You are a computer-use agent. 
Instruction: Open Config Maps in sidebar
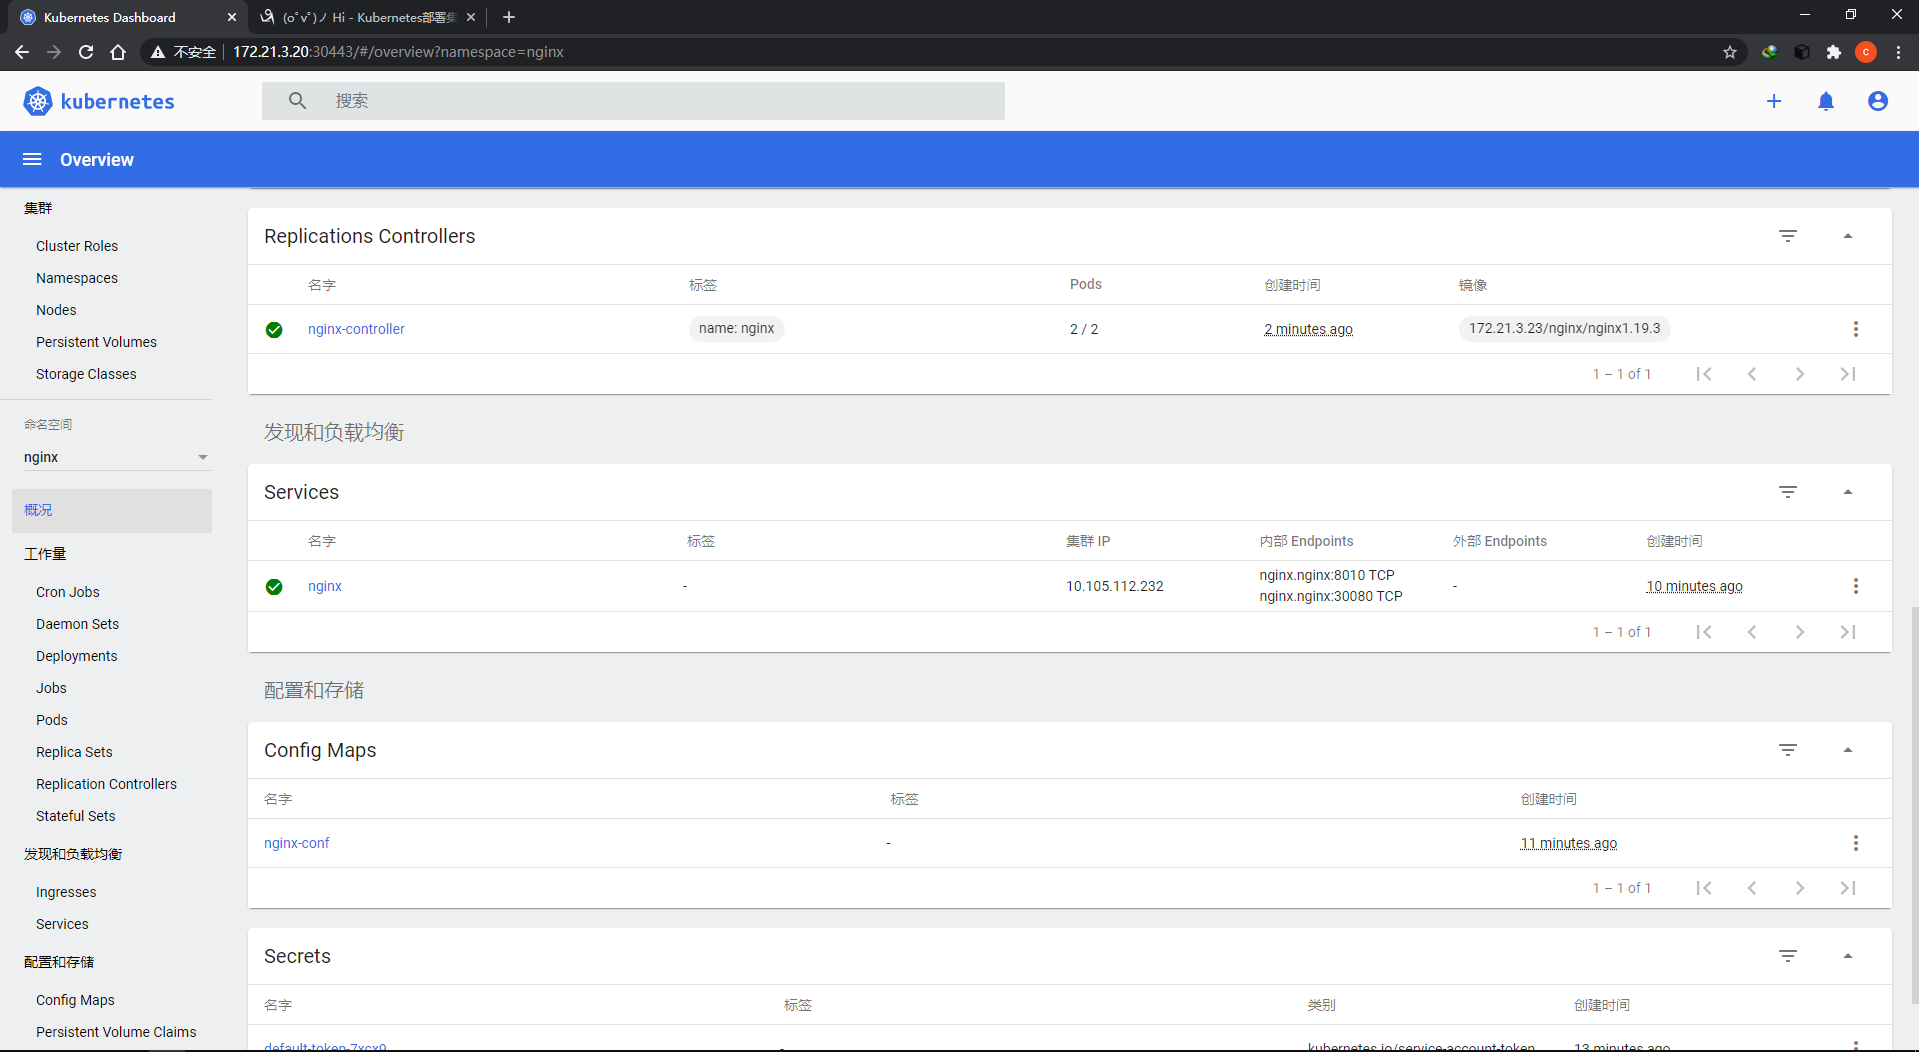(x=75, y=1000)
